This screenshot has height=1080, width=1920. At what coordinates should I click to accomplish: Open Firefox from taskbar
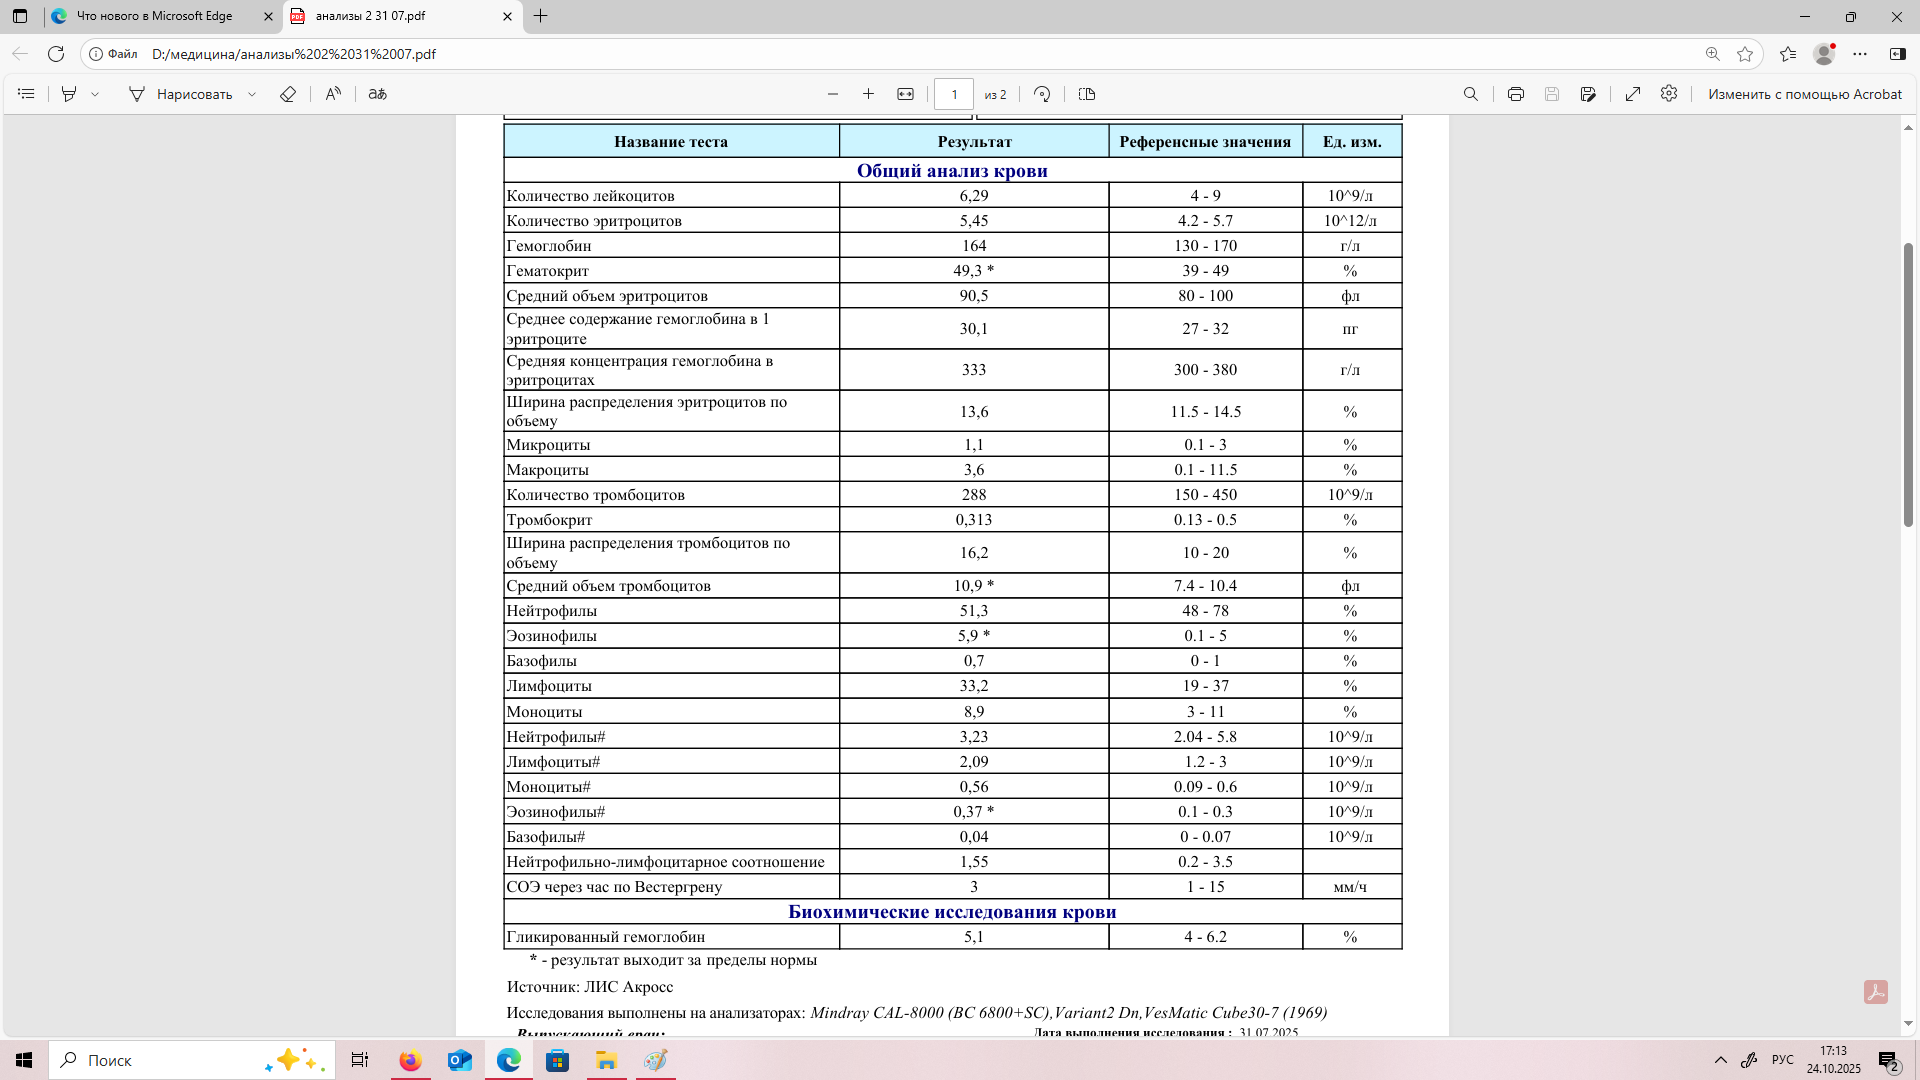[410, 1060]
